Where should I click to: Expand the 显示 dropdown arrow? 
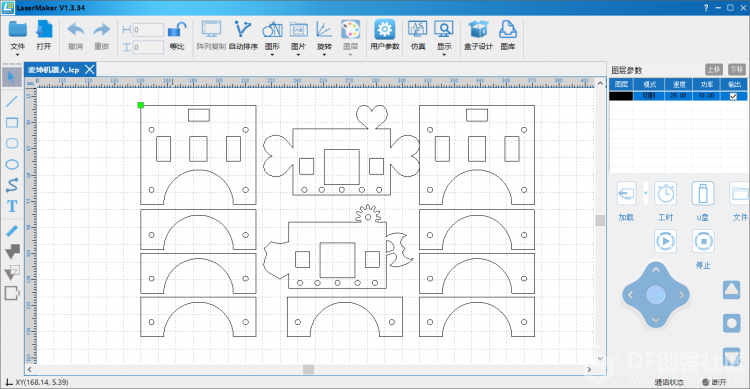click(444, 55)
